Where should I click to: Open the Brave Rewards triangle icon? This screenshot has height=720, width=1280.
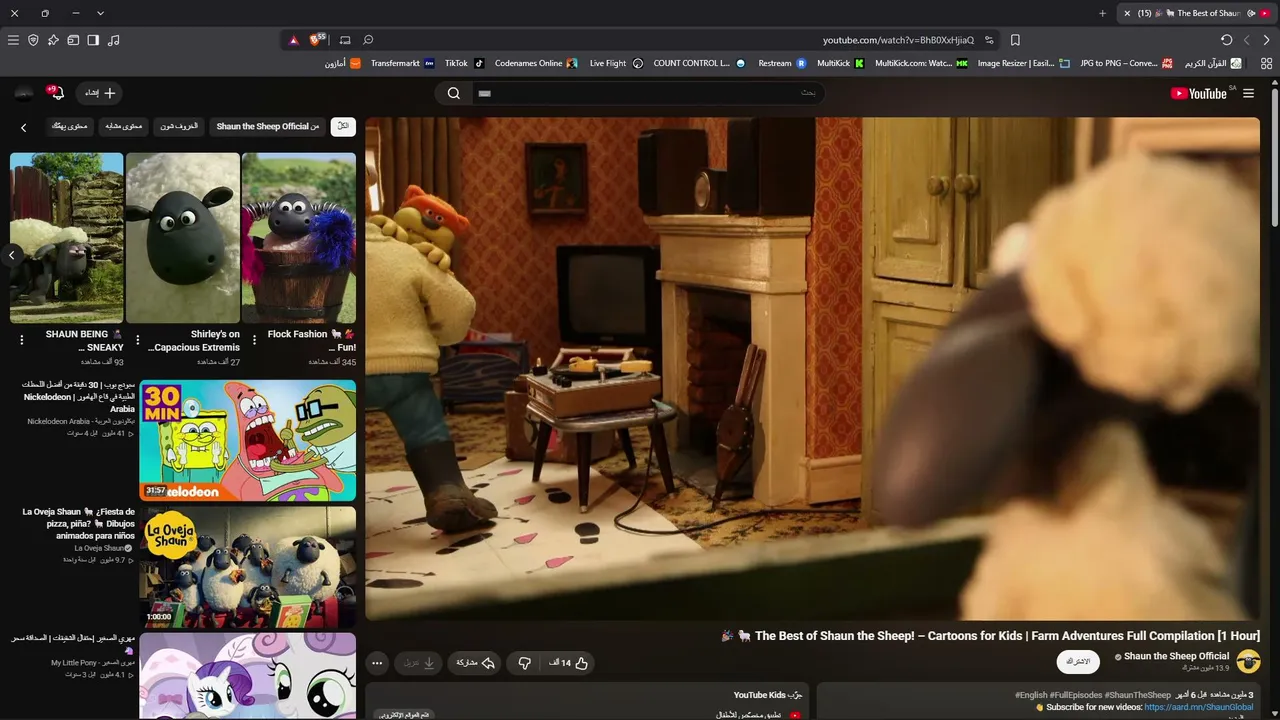pyautogui.click(x=293, y=40)
